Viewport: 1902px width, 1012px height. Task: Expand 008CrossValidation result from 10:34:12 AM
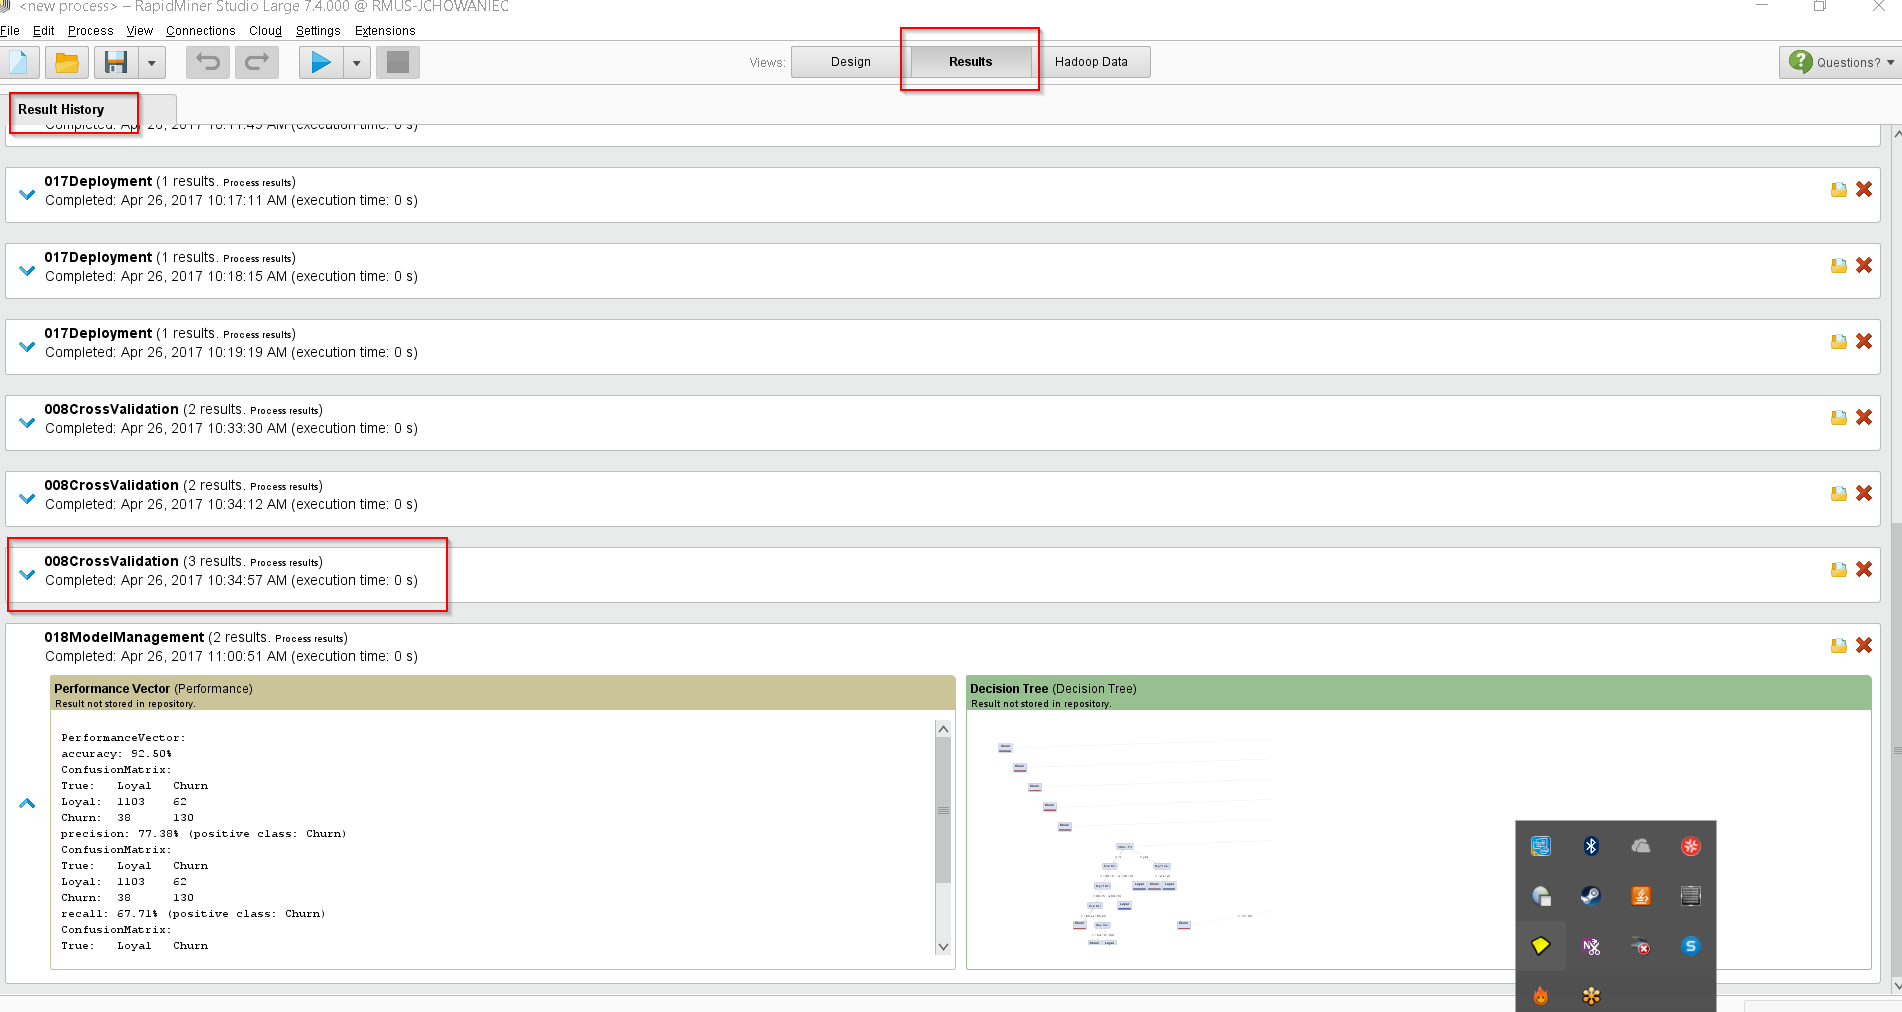pos(27,498)
